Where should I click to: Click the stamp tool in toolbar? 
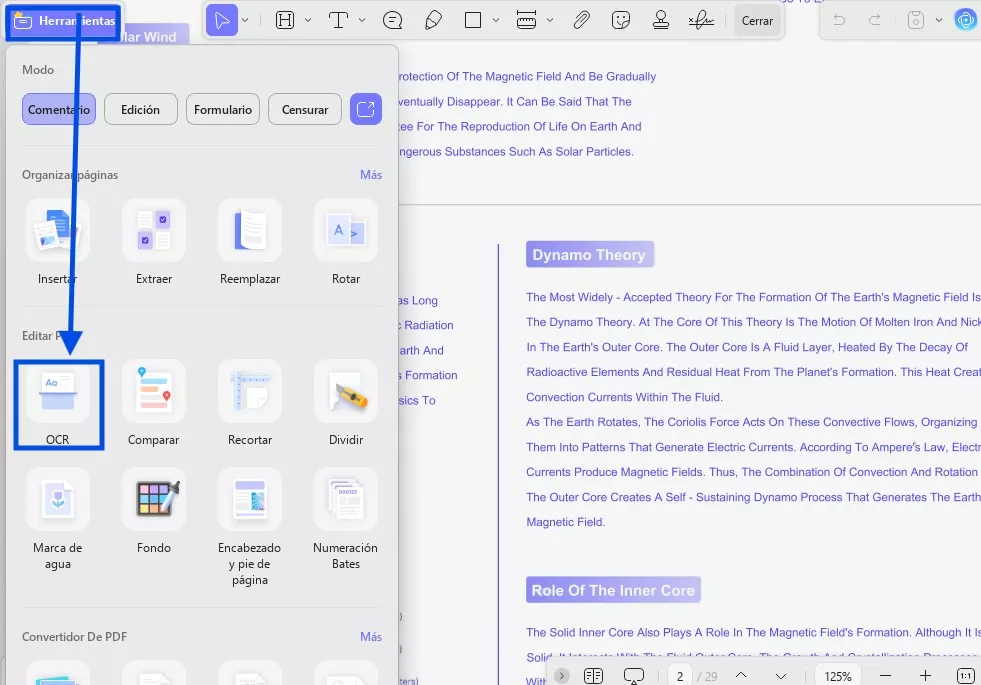click(x=660, y=20)
